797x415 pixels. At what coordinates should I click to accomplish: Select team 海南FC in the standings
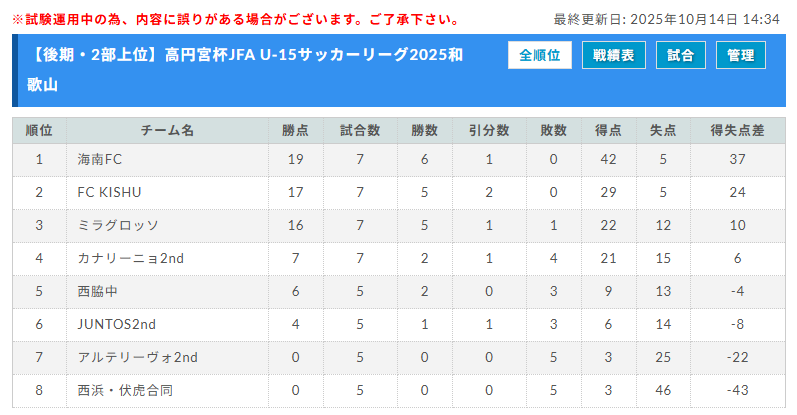pyautogui.click(x=100, y=159)
